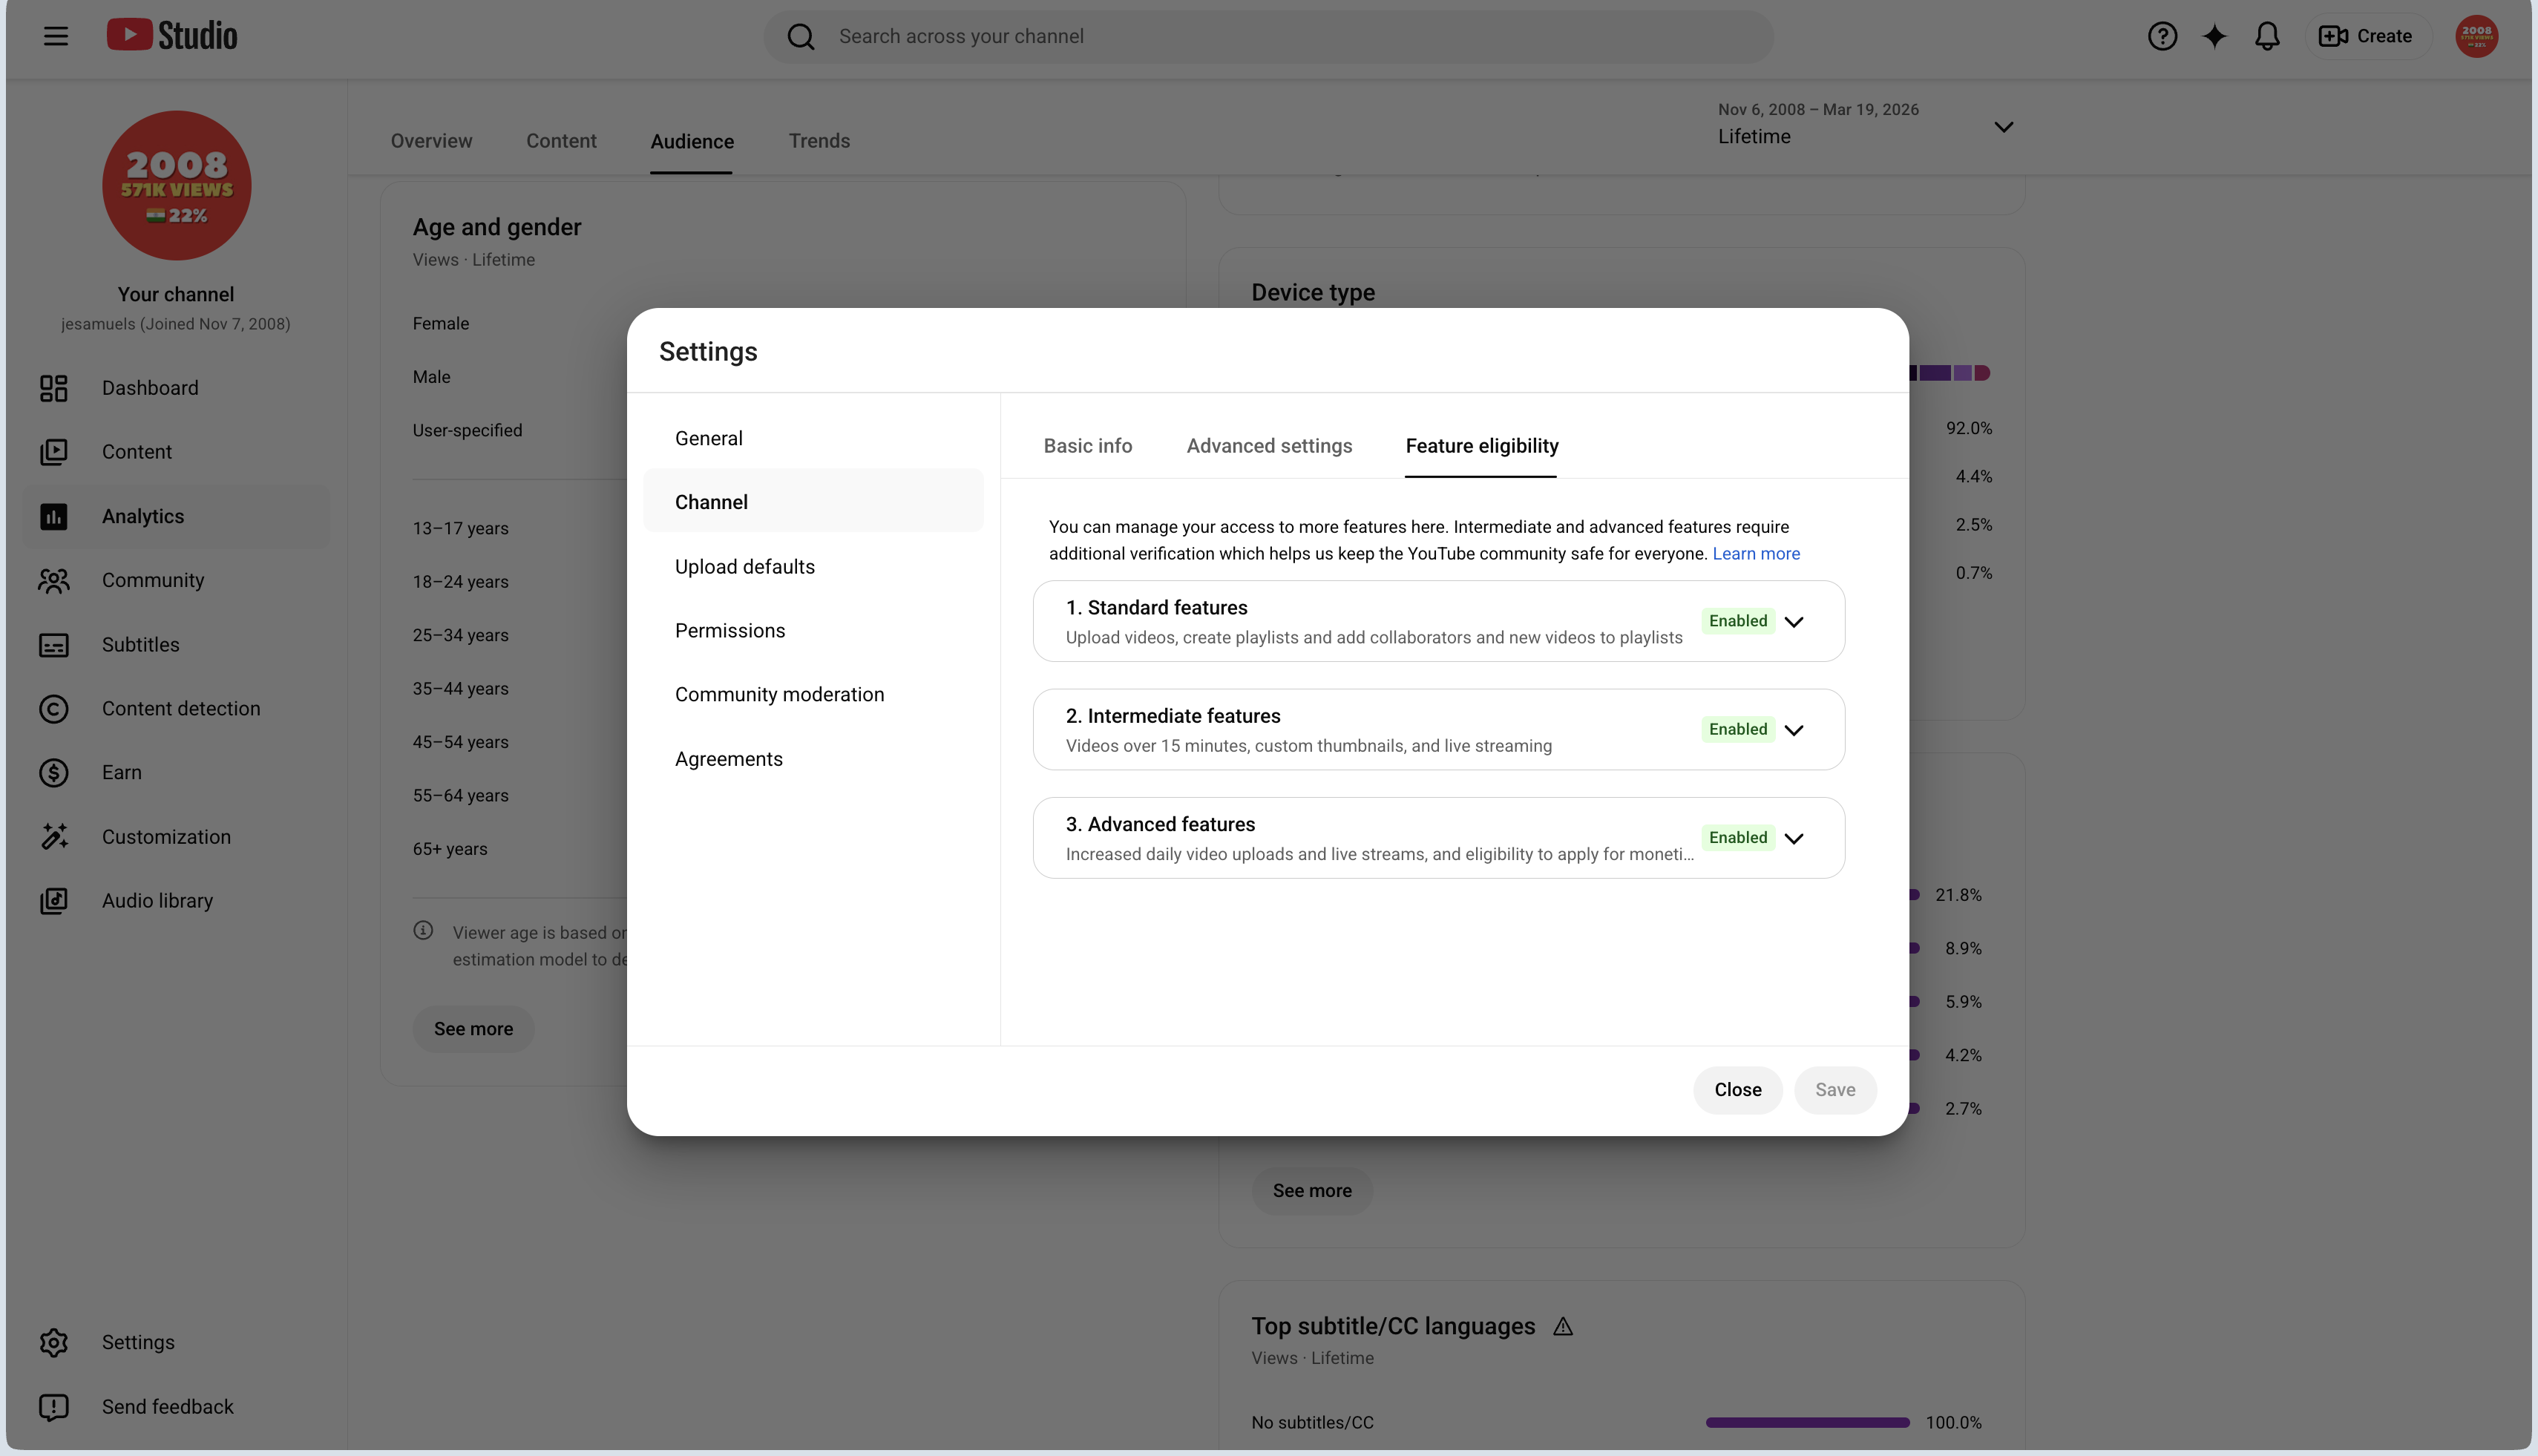2538x1456 pixels.
Task: Open the hamburger menu icon
Action: tap(56, 36)
